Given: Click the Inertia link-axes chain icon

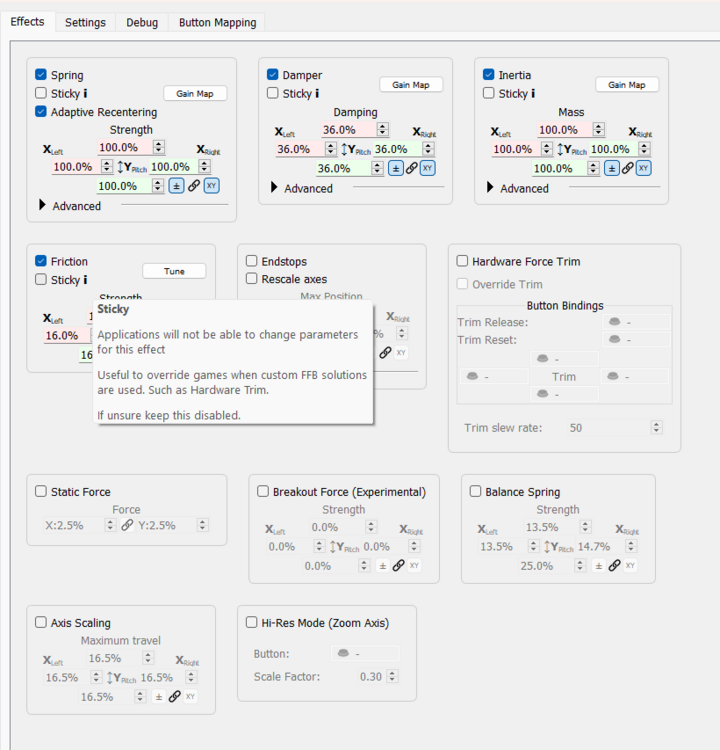Looking at the screenshot, I should (x=627, y=168).
